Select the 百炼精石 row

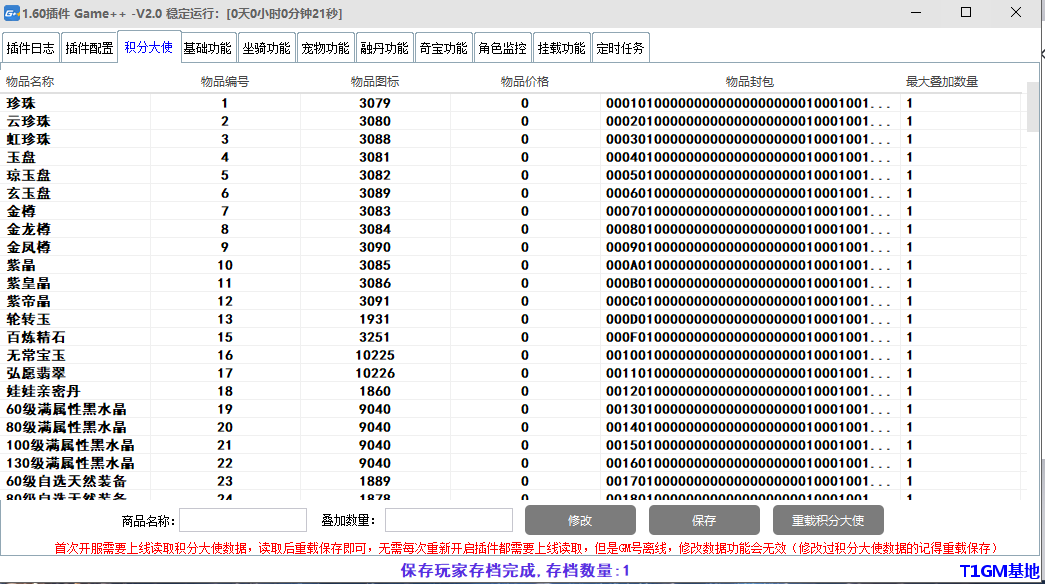pos(511,337)
